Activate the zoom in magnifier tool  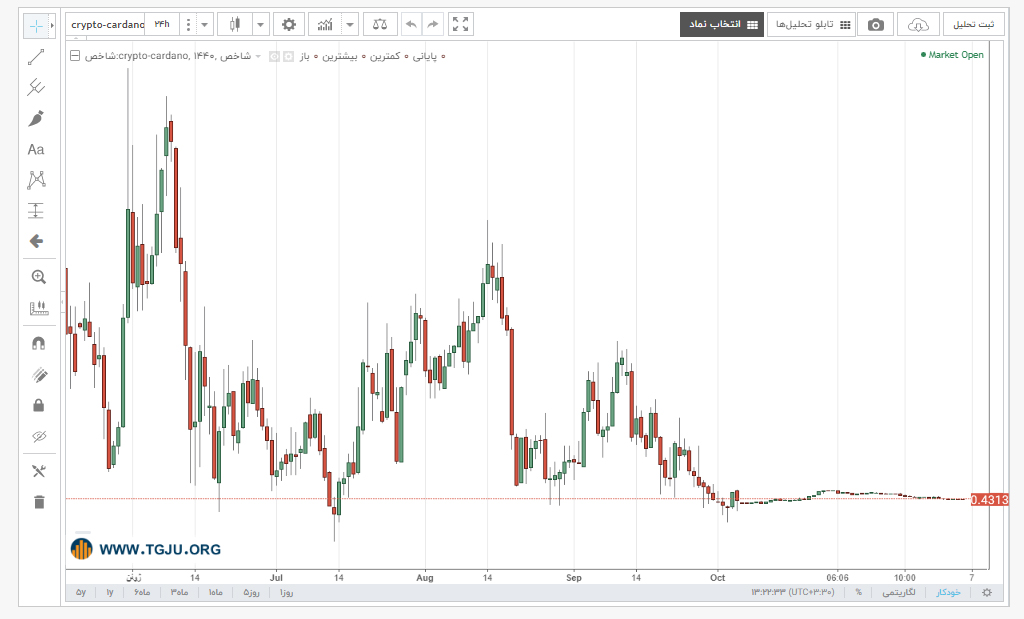click(39, 277)
